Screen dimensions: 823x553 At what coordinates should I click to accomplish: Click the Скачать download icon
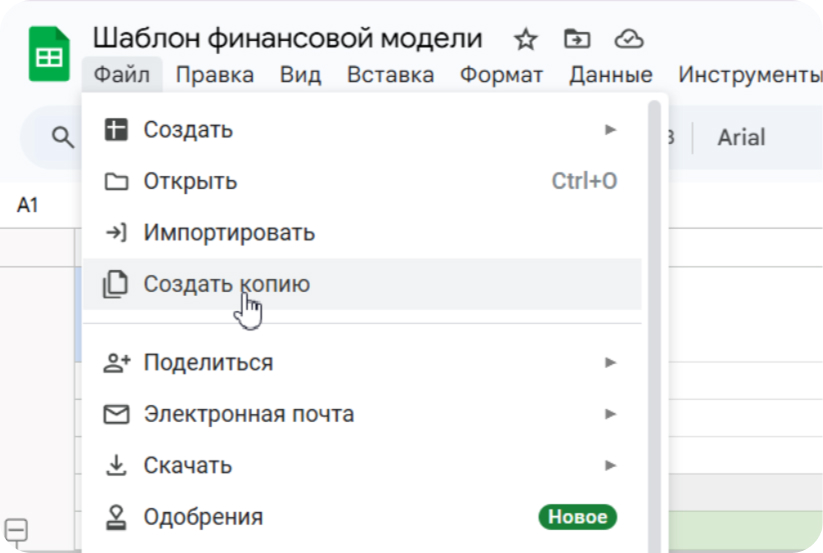click(116, 466)
